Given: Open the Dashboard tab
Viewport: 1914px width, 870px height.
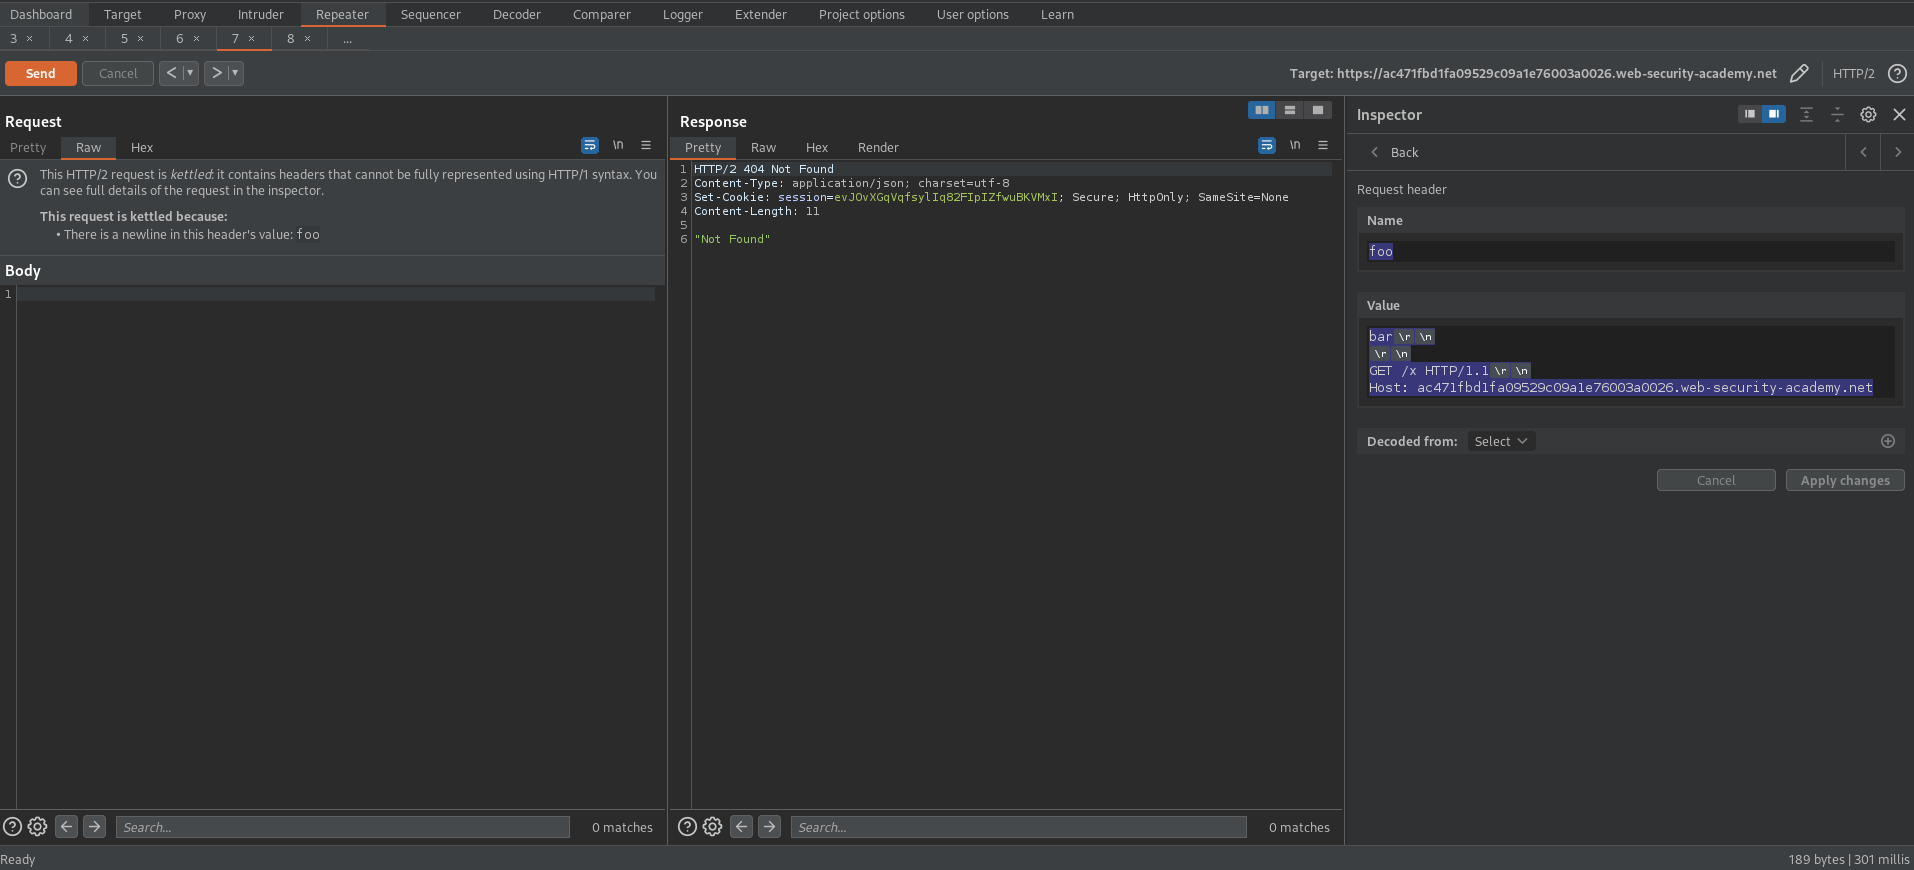Looking at the screenshot, I should click(x=41, y=14).
